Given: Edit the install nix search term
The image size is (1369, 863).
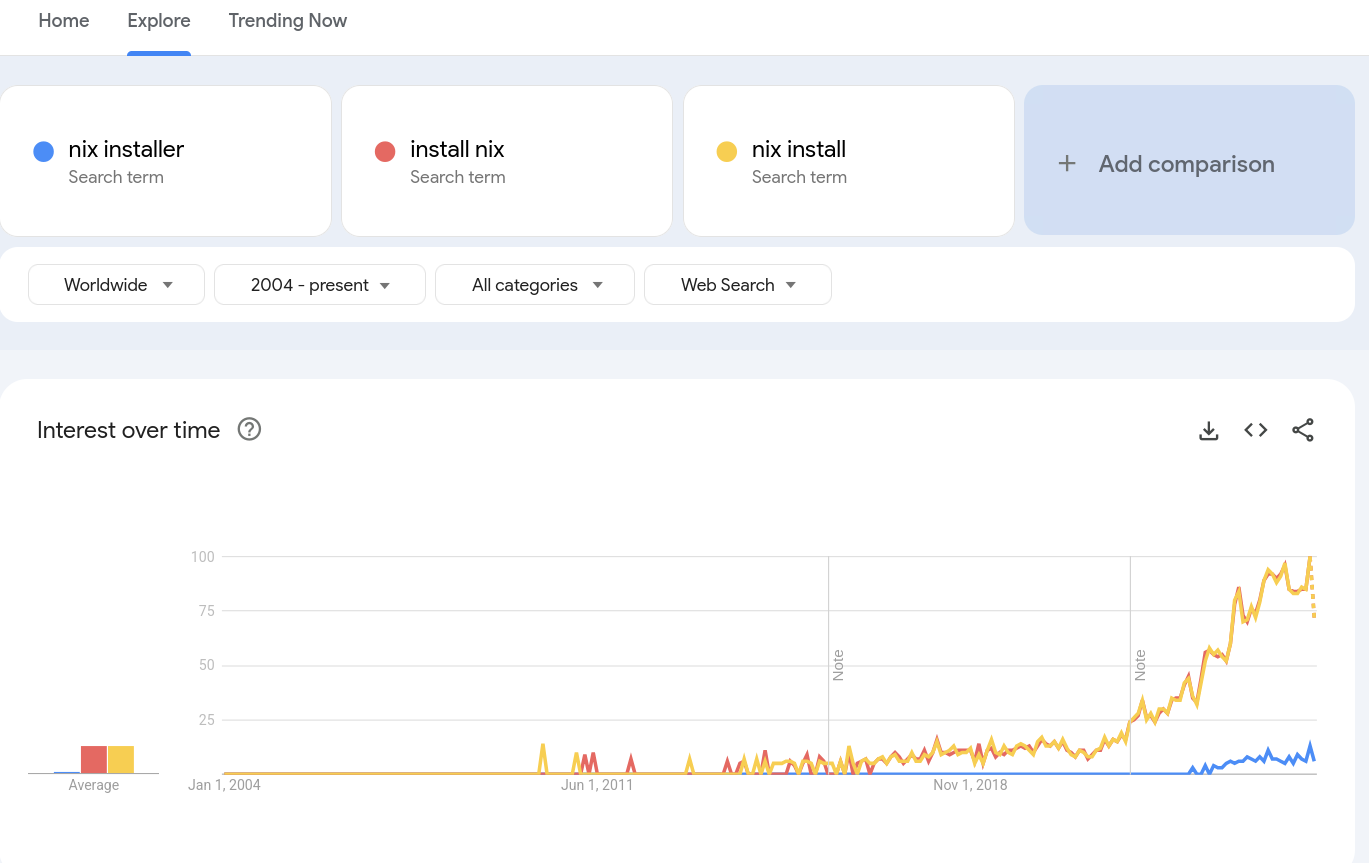Looking at the screenshot, I should [x=457, y=150].
